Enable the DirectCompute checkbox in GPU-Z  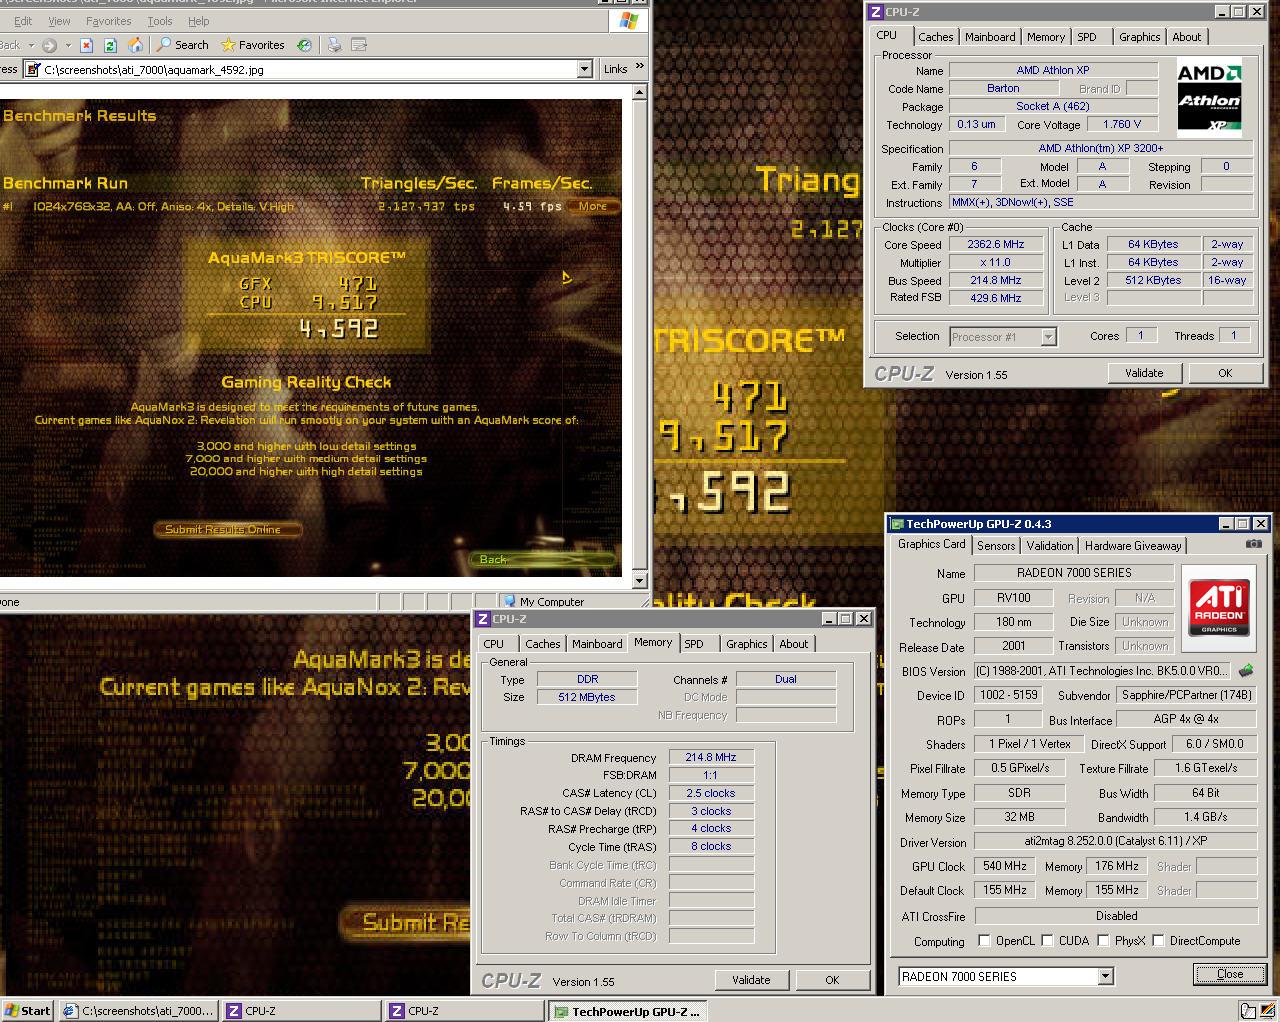tap(1158, 941)
